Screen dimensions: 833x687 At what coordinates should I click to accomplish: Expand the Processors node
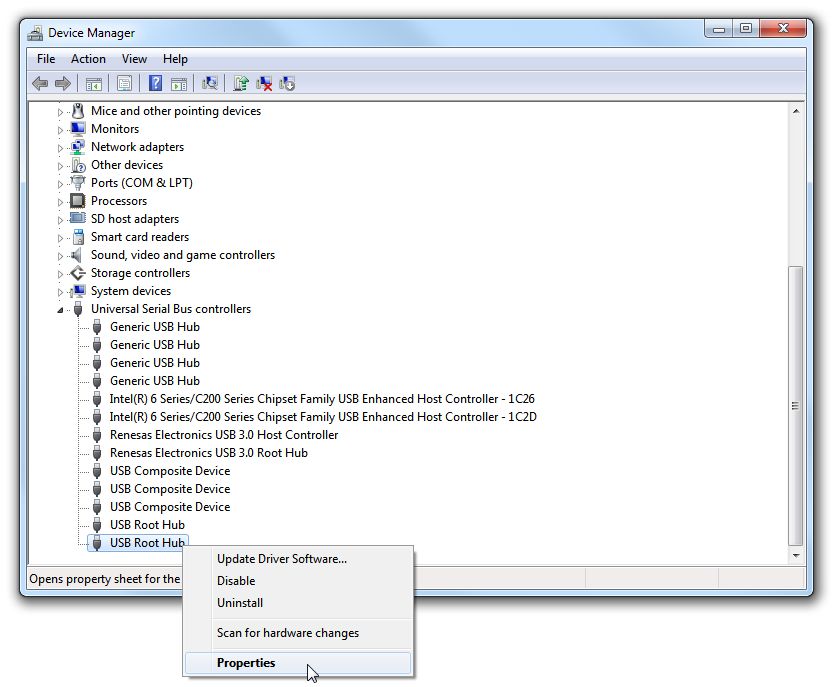coord(60,202)
